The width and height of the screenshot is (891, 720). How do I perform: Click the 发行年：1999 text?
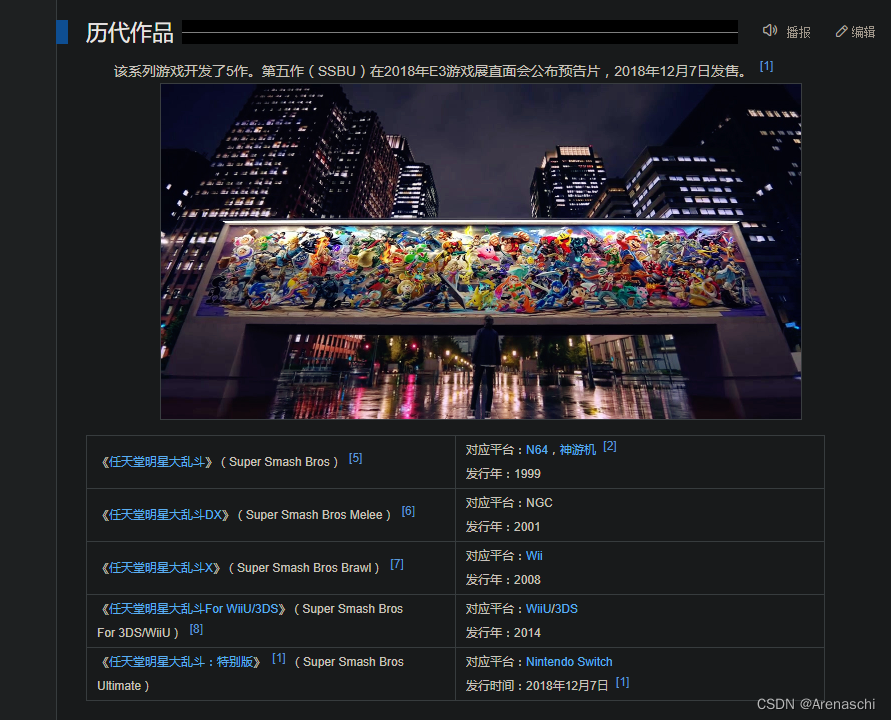click(503, 474)
